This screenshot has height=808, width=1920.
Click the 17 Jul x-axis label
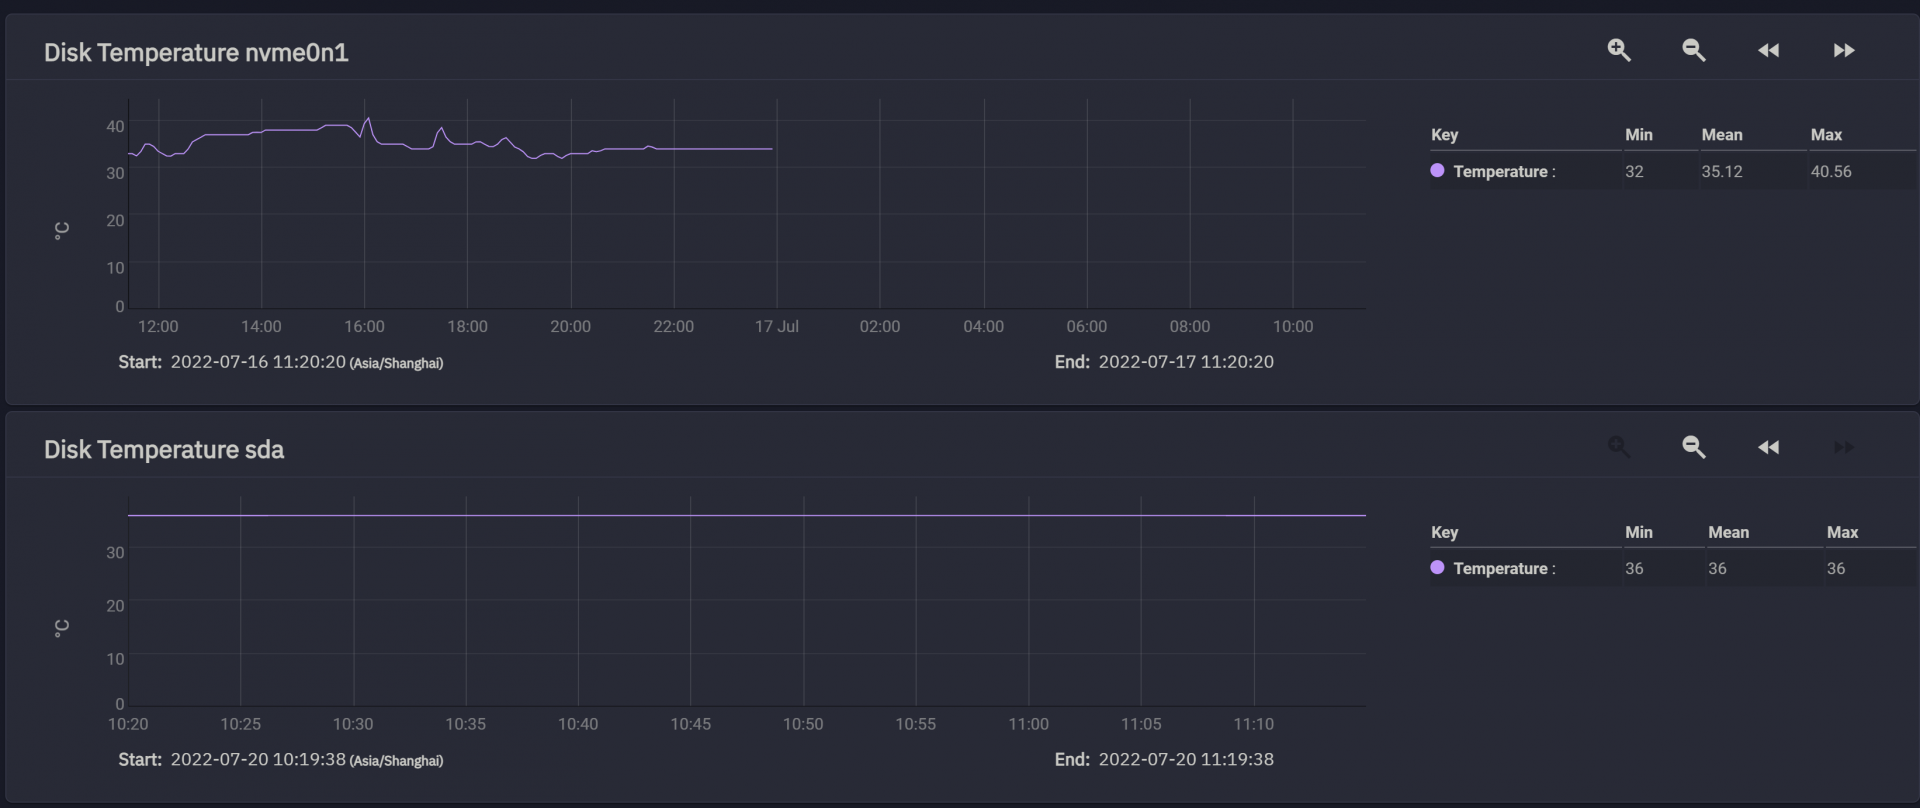click(777, 327)
